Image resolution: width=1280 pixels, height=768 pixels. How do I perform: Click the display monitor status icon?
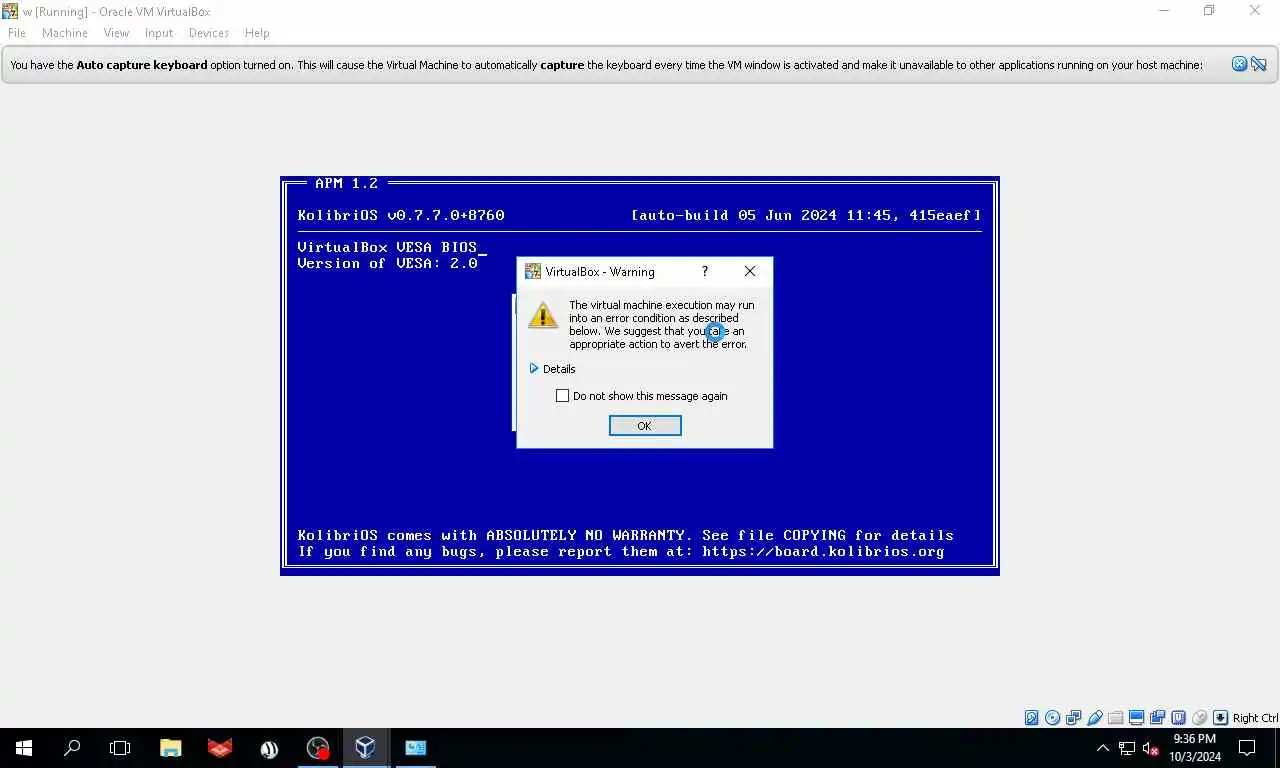[1136, 718]
